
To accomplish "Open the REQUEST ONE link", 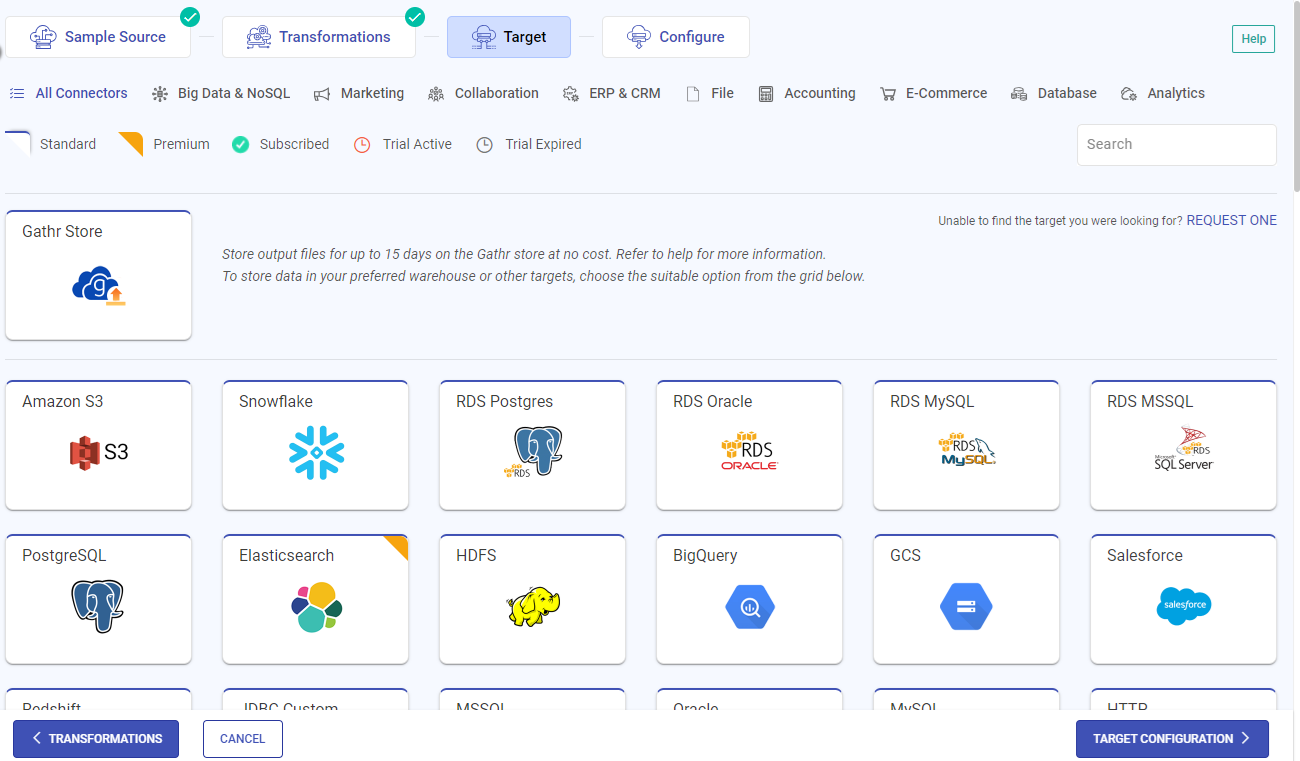I will point(1231,220).
